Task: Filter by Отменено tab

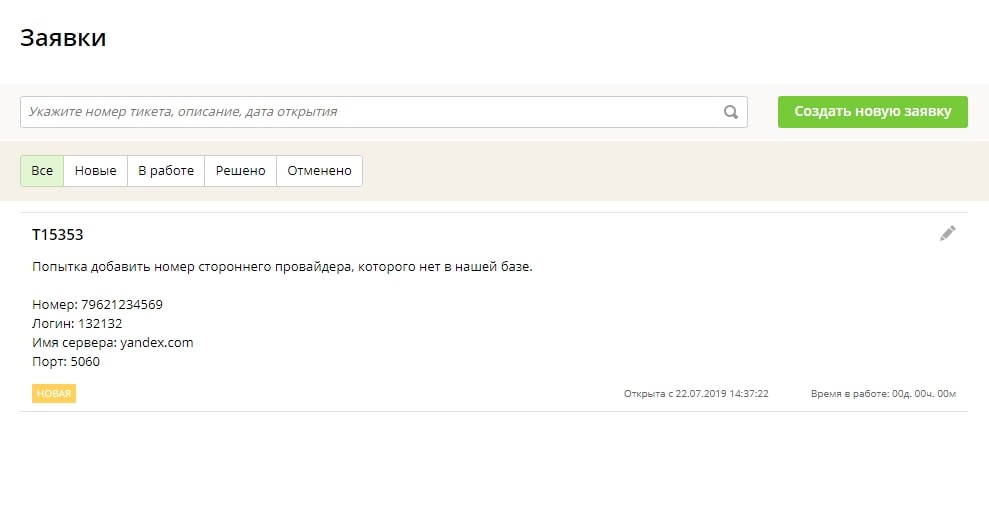Action: pyautogui.click(x=319, y=171)
